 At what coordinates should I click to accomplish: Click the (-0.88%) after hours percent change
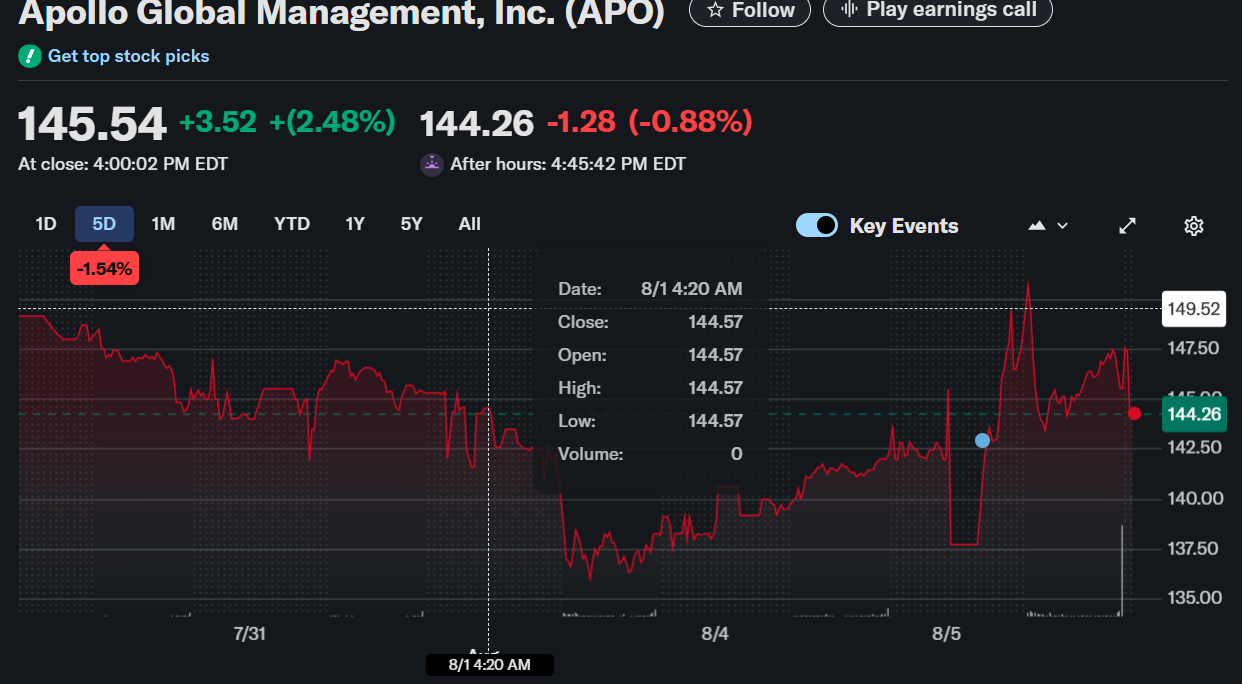[690, 122]
